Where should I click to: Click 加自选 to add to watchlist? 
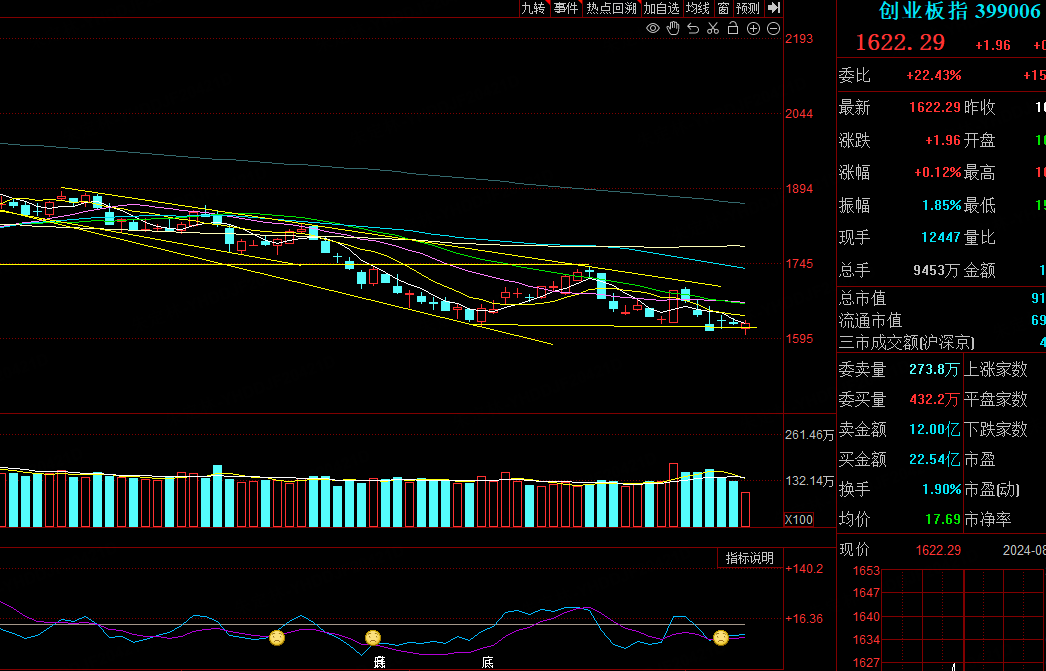click(661, 8)
